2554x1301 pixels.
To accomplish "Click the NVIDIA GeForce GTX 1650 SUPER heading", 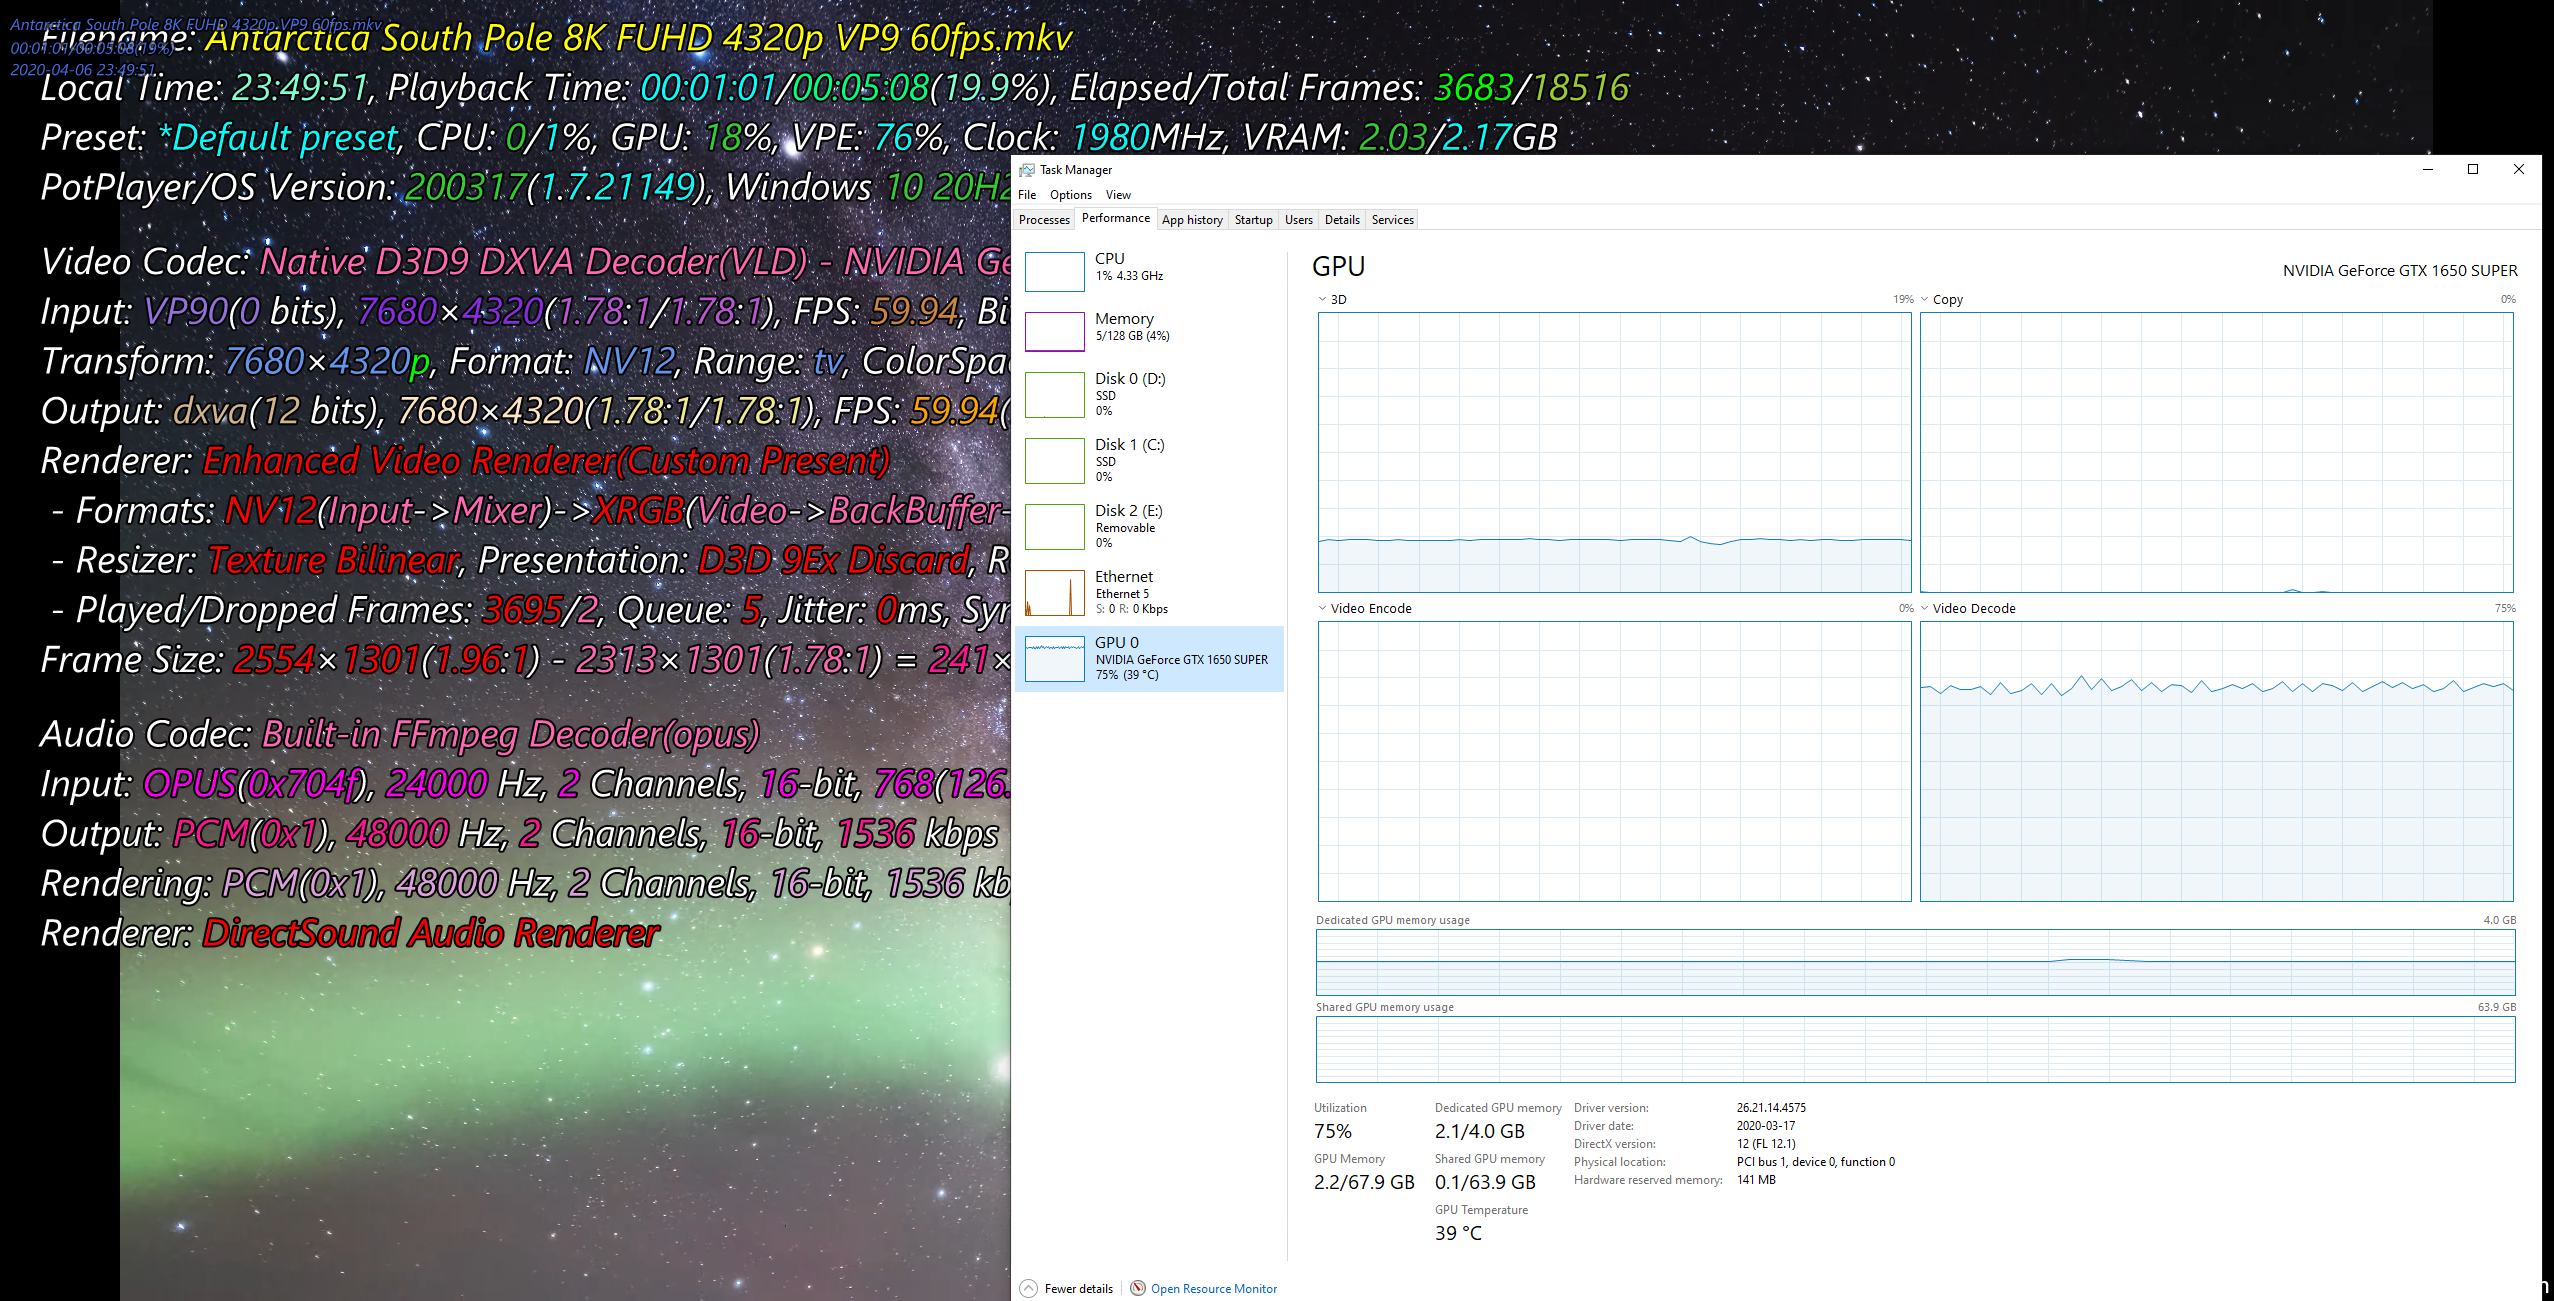I will pos(2400,271).
